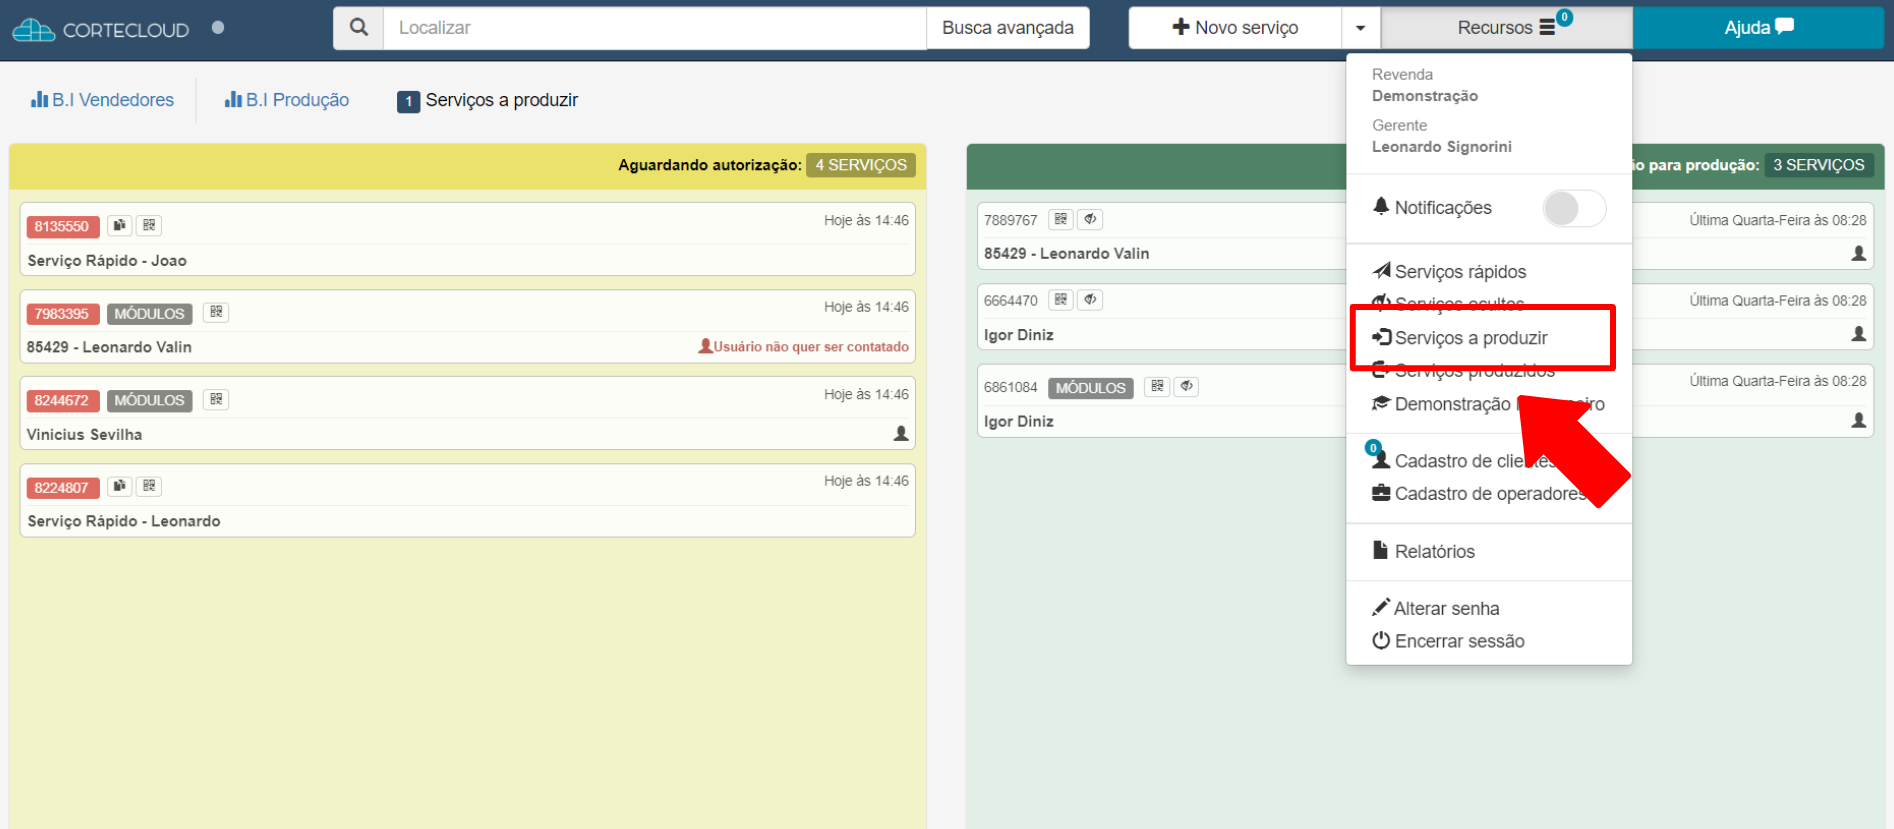Collapse the Recursos dropdown menu
Viewport: 1894px width, 829px height.
point(1506,28)
